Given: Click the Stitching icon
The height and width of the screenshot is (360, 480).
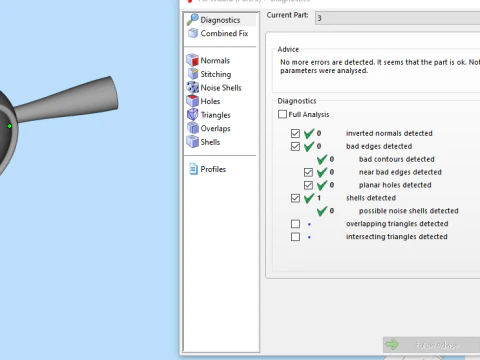Looking at the screenshot, I should 193,74.
